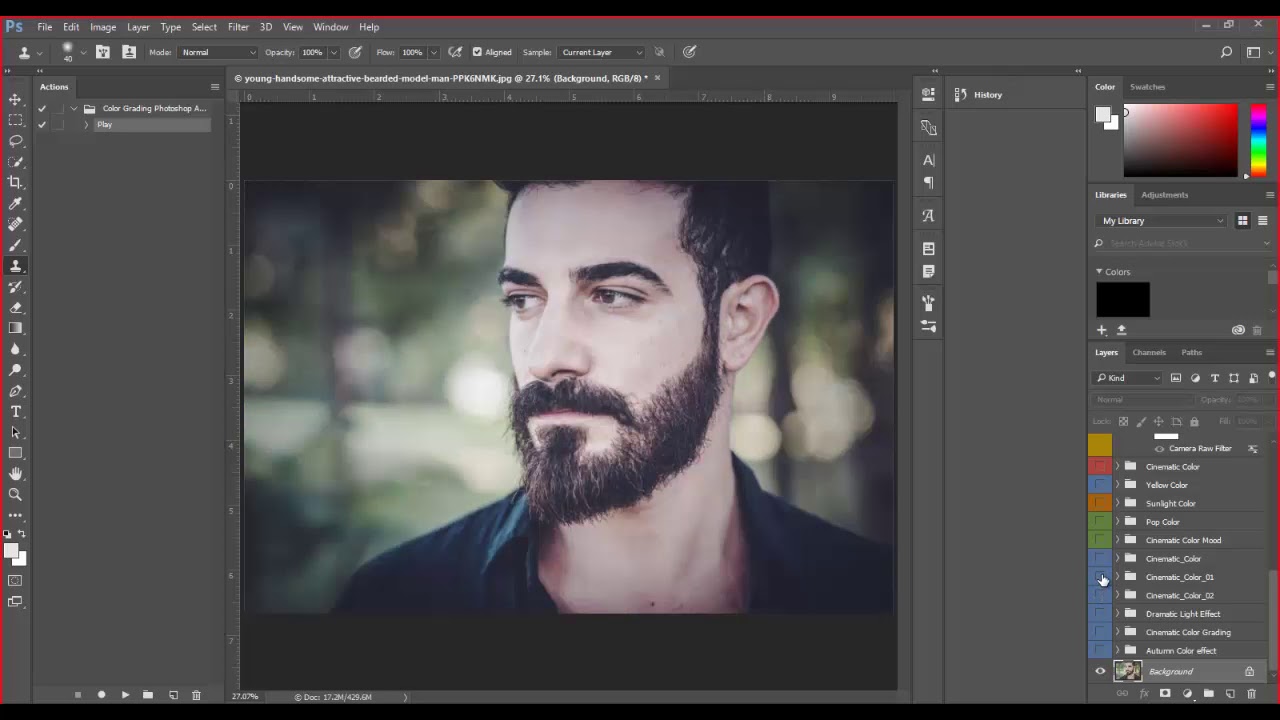The width and height of the screenshot is (1280, 720).
Task: Show the Cinematic Color group layer
Action: [x=1100, y=467]
